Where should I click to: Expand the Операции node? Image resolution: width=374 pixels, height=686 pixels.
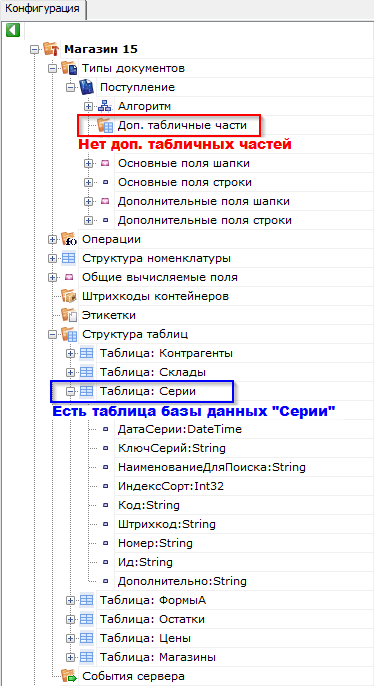tap(53, 239)
